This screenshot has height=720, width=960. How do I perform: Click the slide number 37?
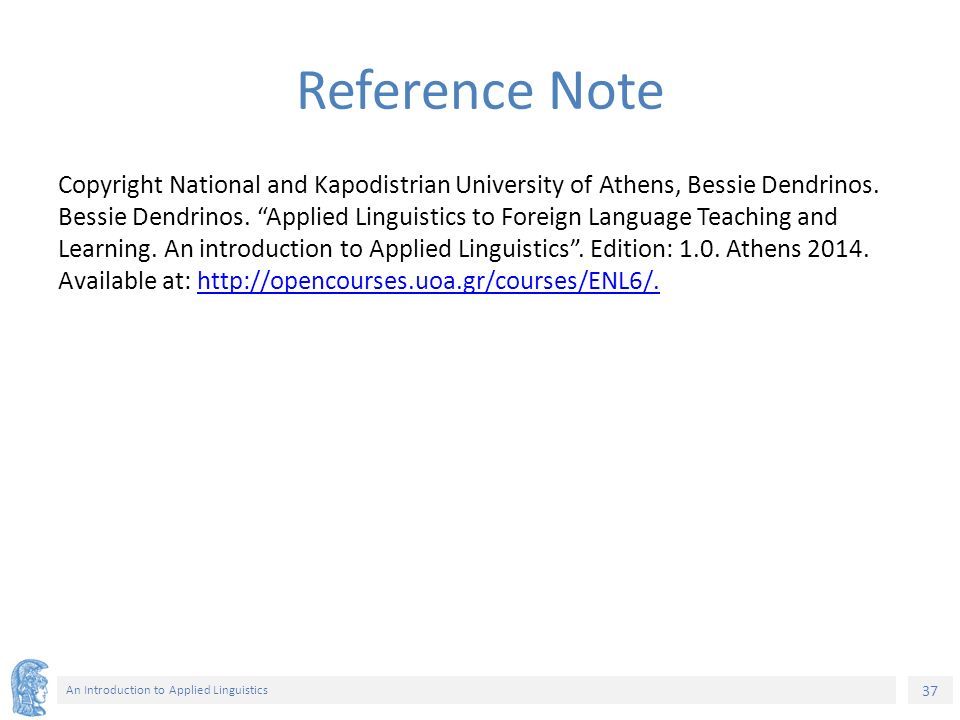[929, 691]
